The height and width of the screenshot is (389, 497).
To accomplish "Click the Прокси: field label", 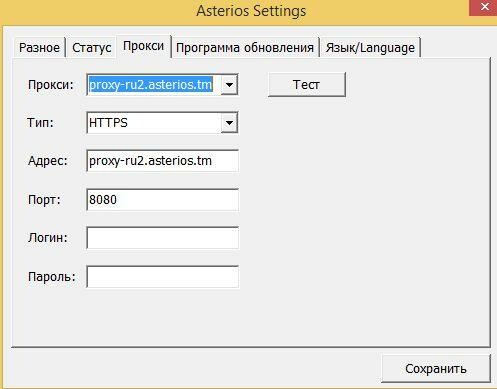I will [51, 85].
